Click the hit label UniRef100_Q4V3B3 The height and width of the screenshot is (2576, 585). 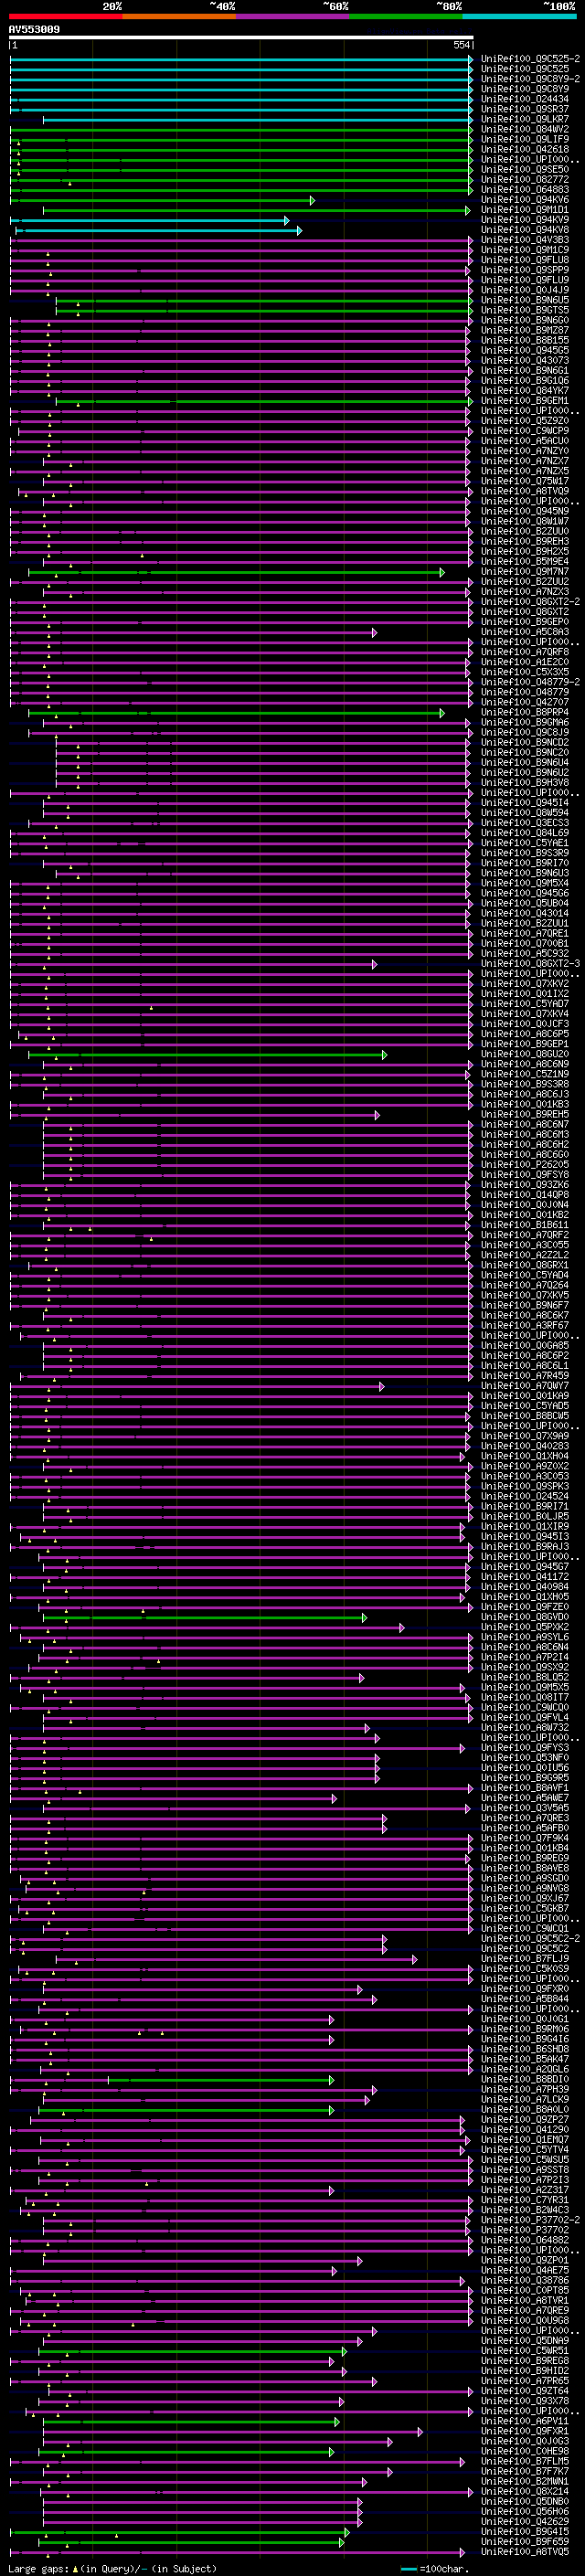[525, 240]
